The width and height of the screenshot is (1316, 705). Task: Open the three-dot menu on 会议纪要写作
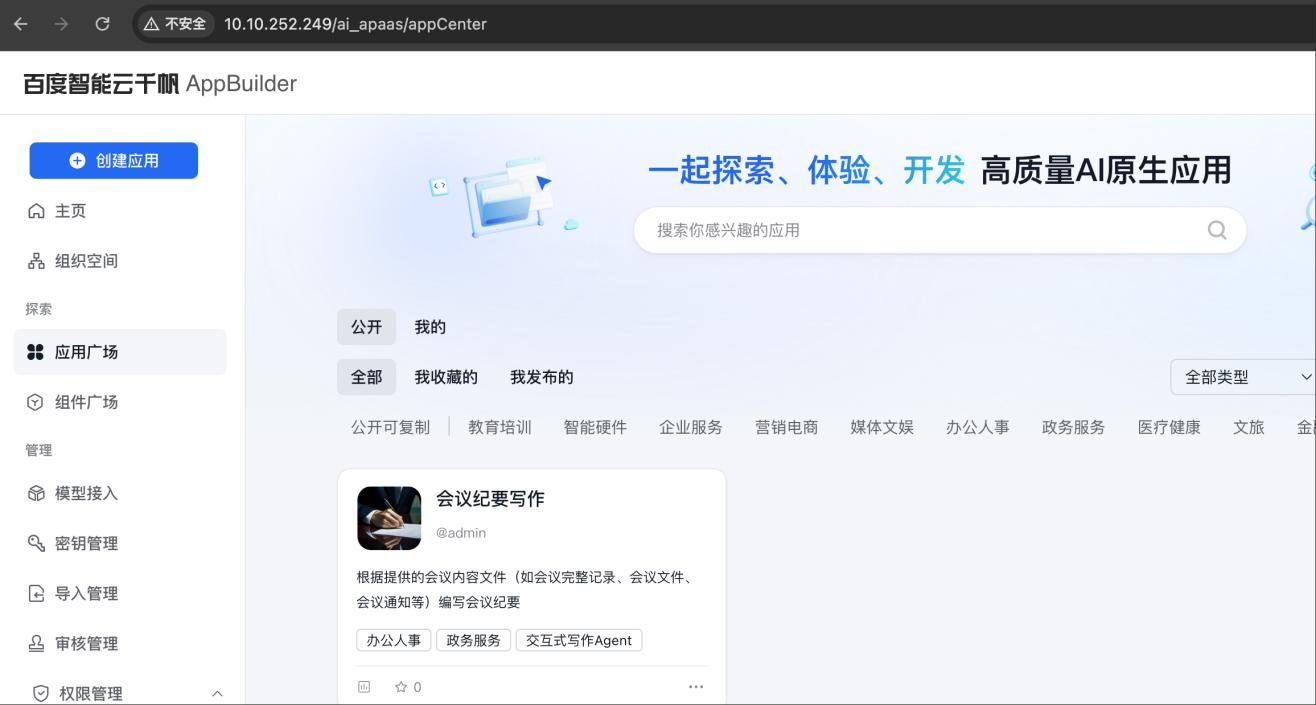[696, 687]
